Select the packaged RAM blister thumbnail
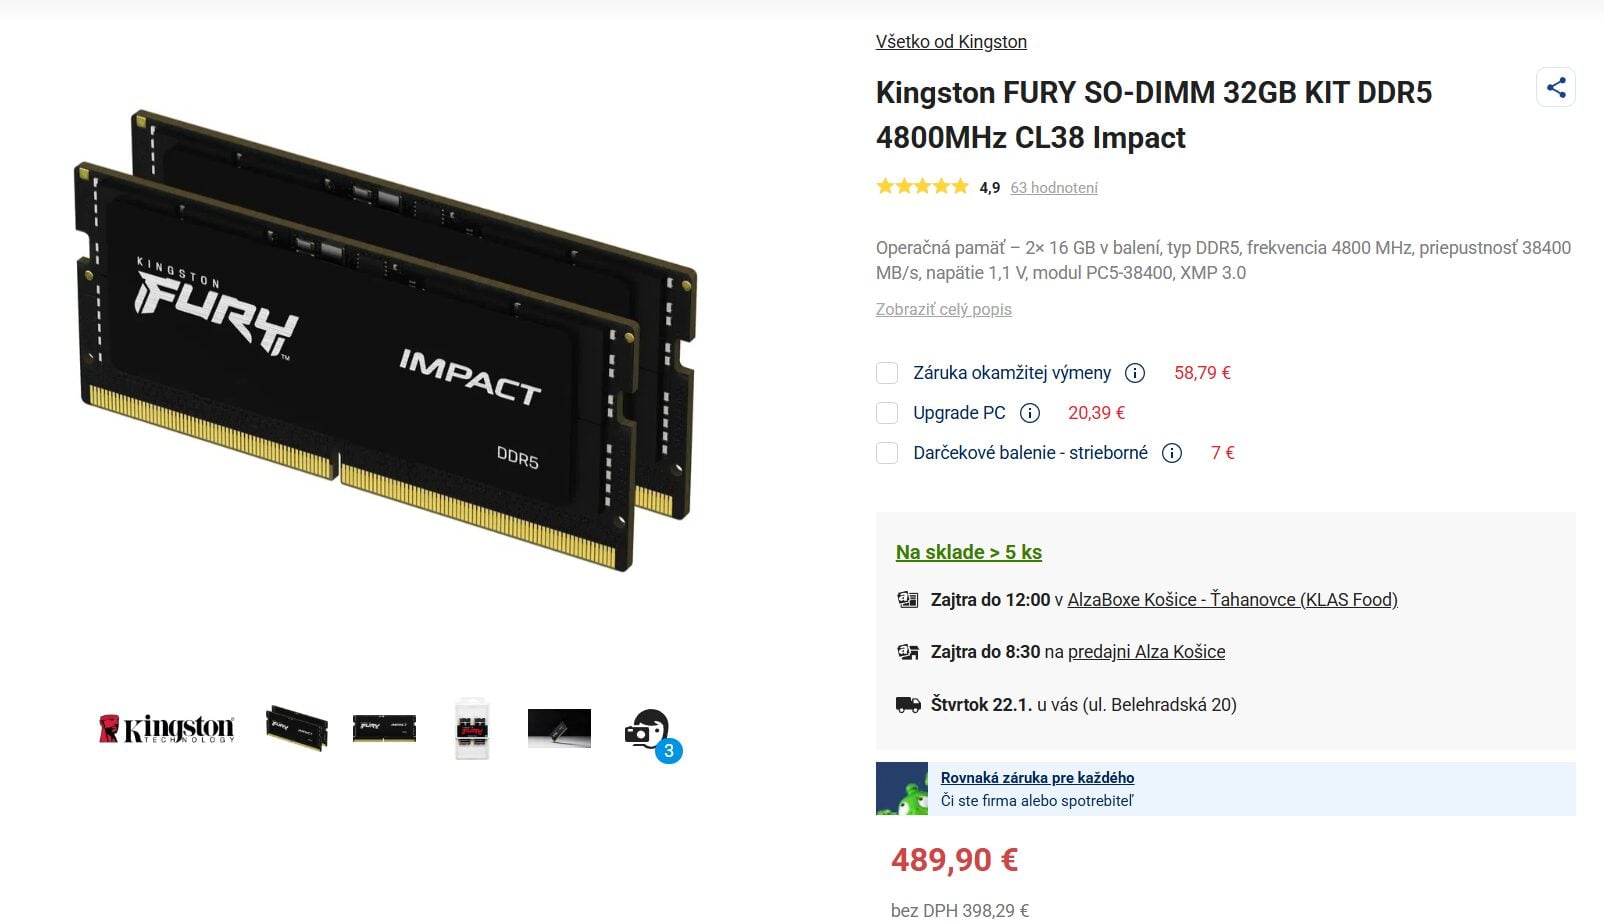 tap(472, 728)
